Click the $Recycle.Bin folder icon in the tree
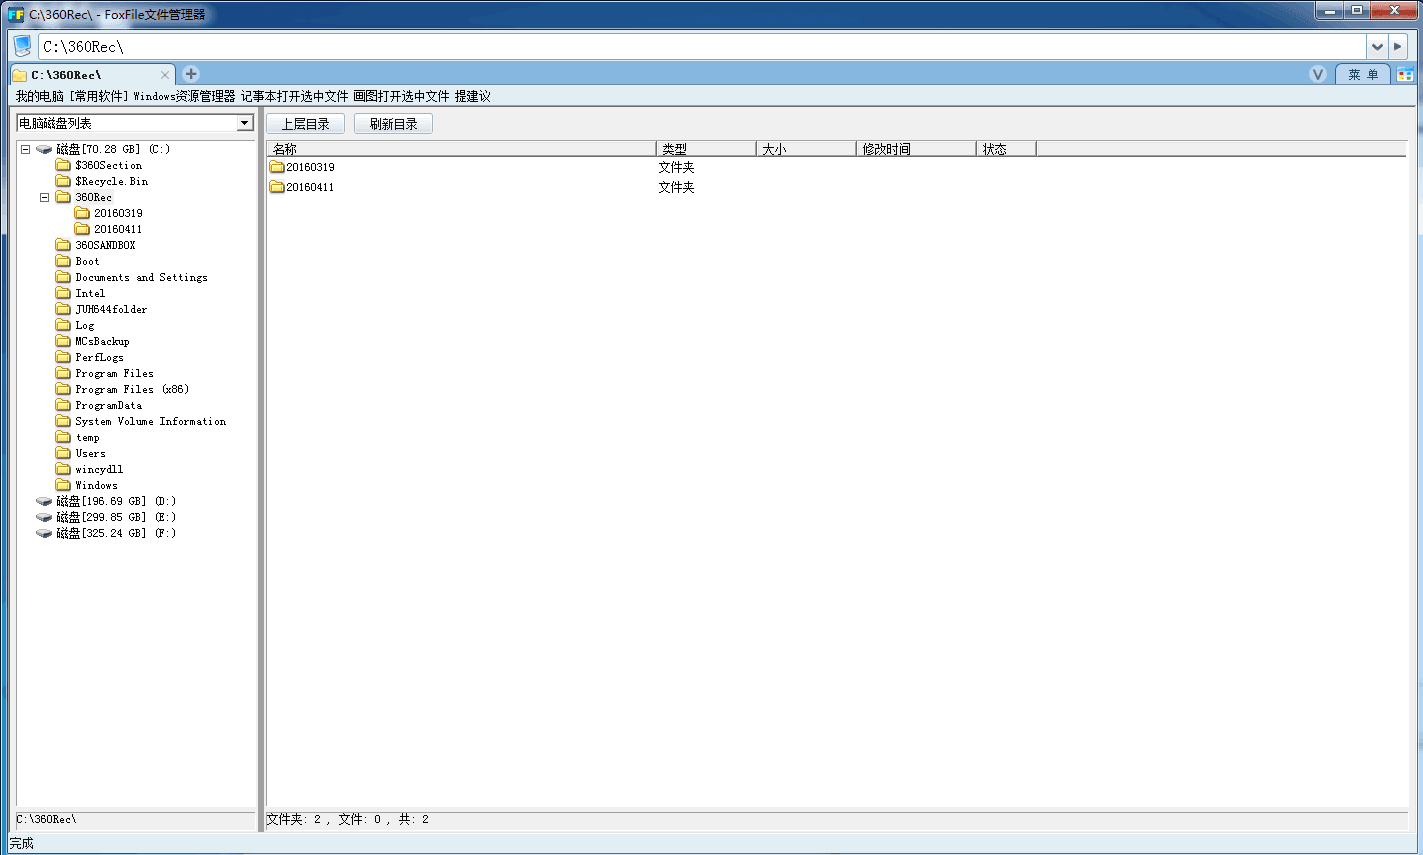This screenshot has width=1423, height=855. click(63, 181)
